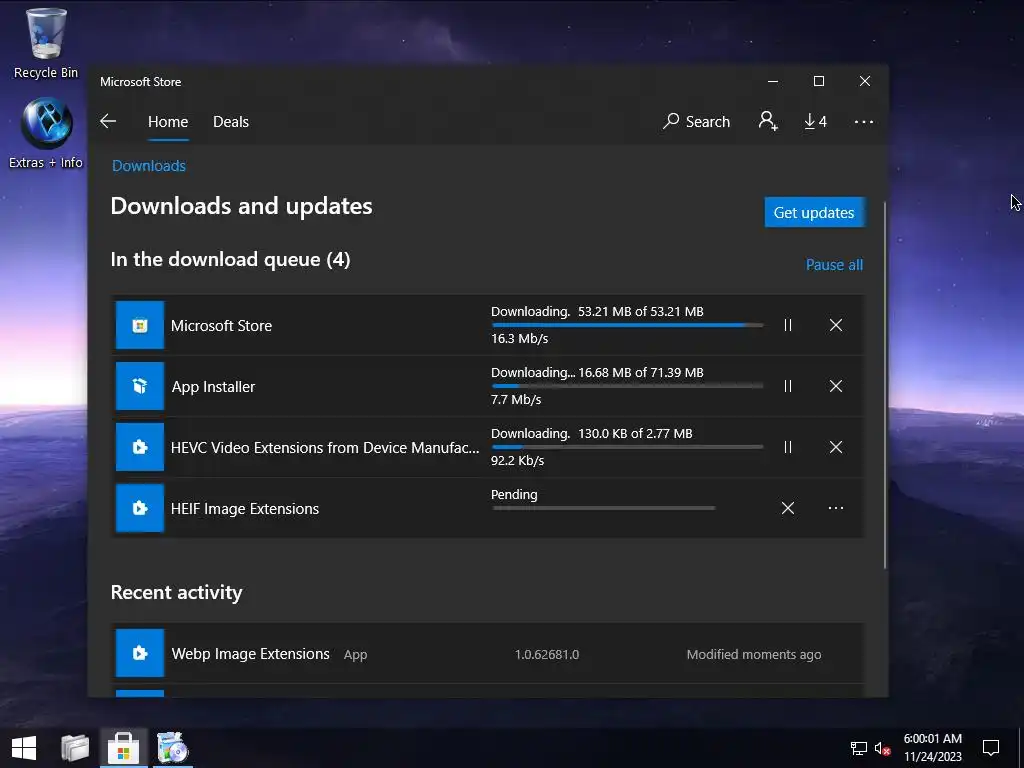
Task: Click the Microsoft Store taskbar icon
Action: pos(123,748)
